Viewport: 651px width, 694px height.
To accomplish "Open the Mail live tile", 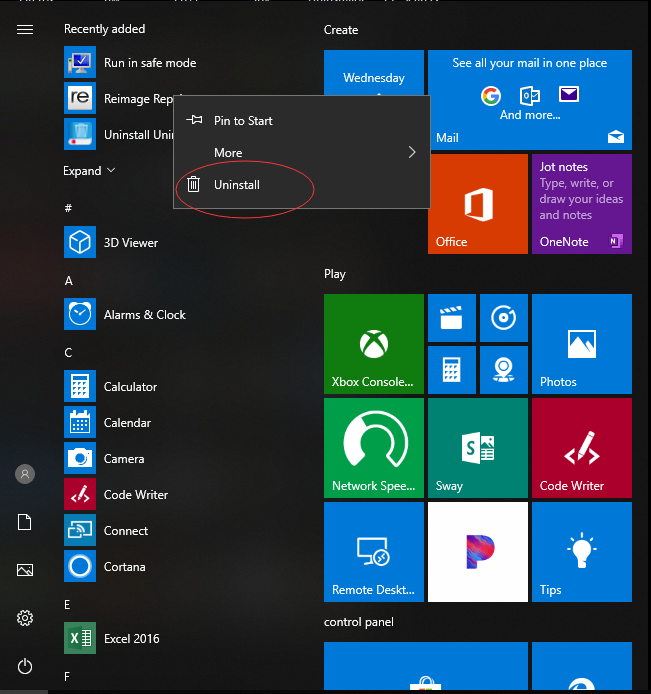I will 530,100.
